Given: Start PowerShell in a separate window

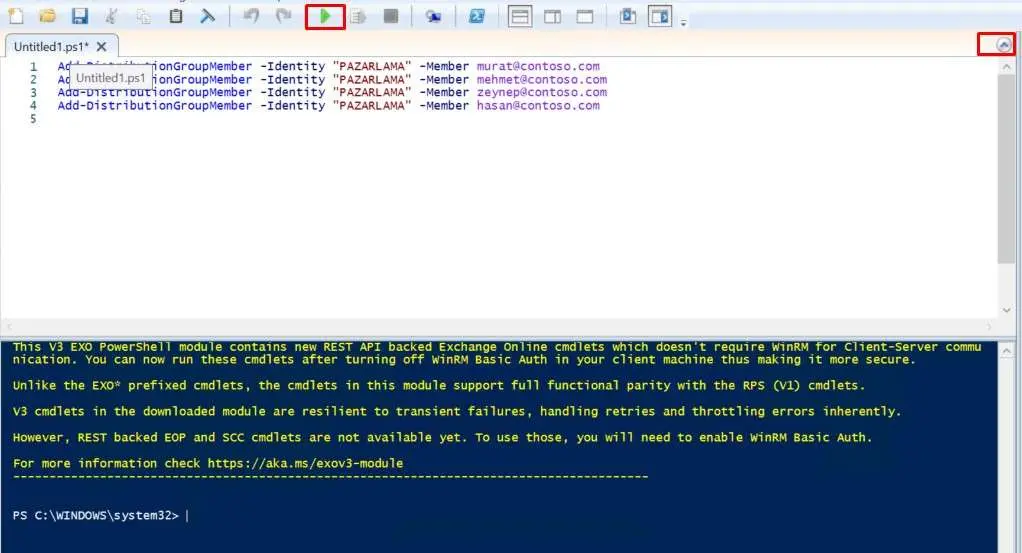Looking at the screenshot, I should [x=478, y=16].
